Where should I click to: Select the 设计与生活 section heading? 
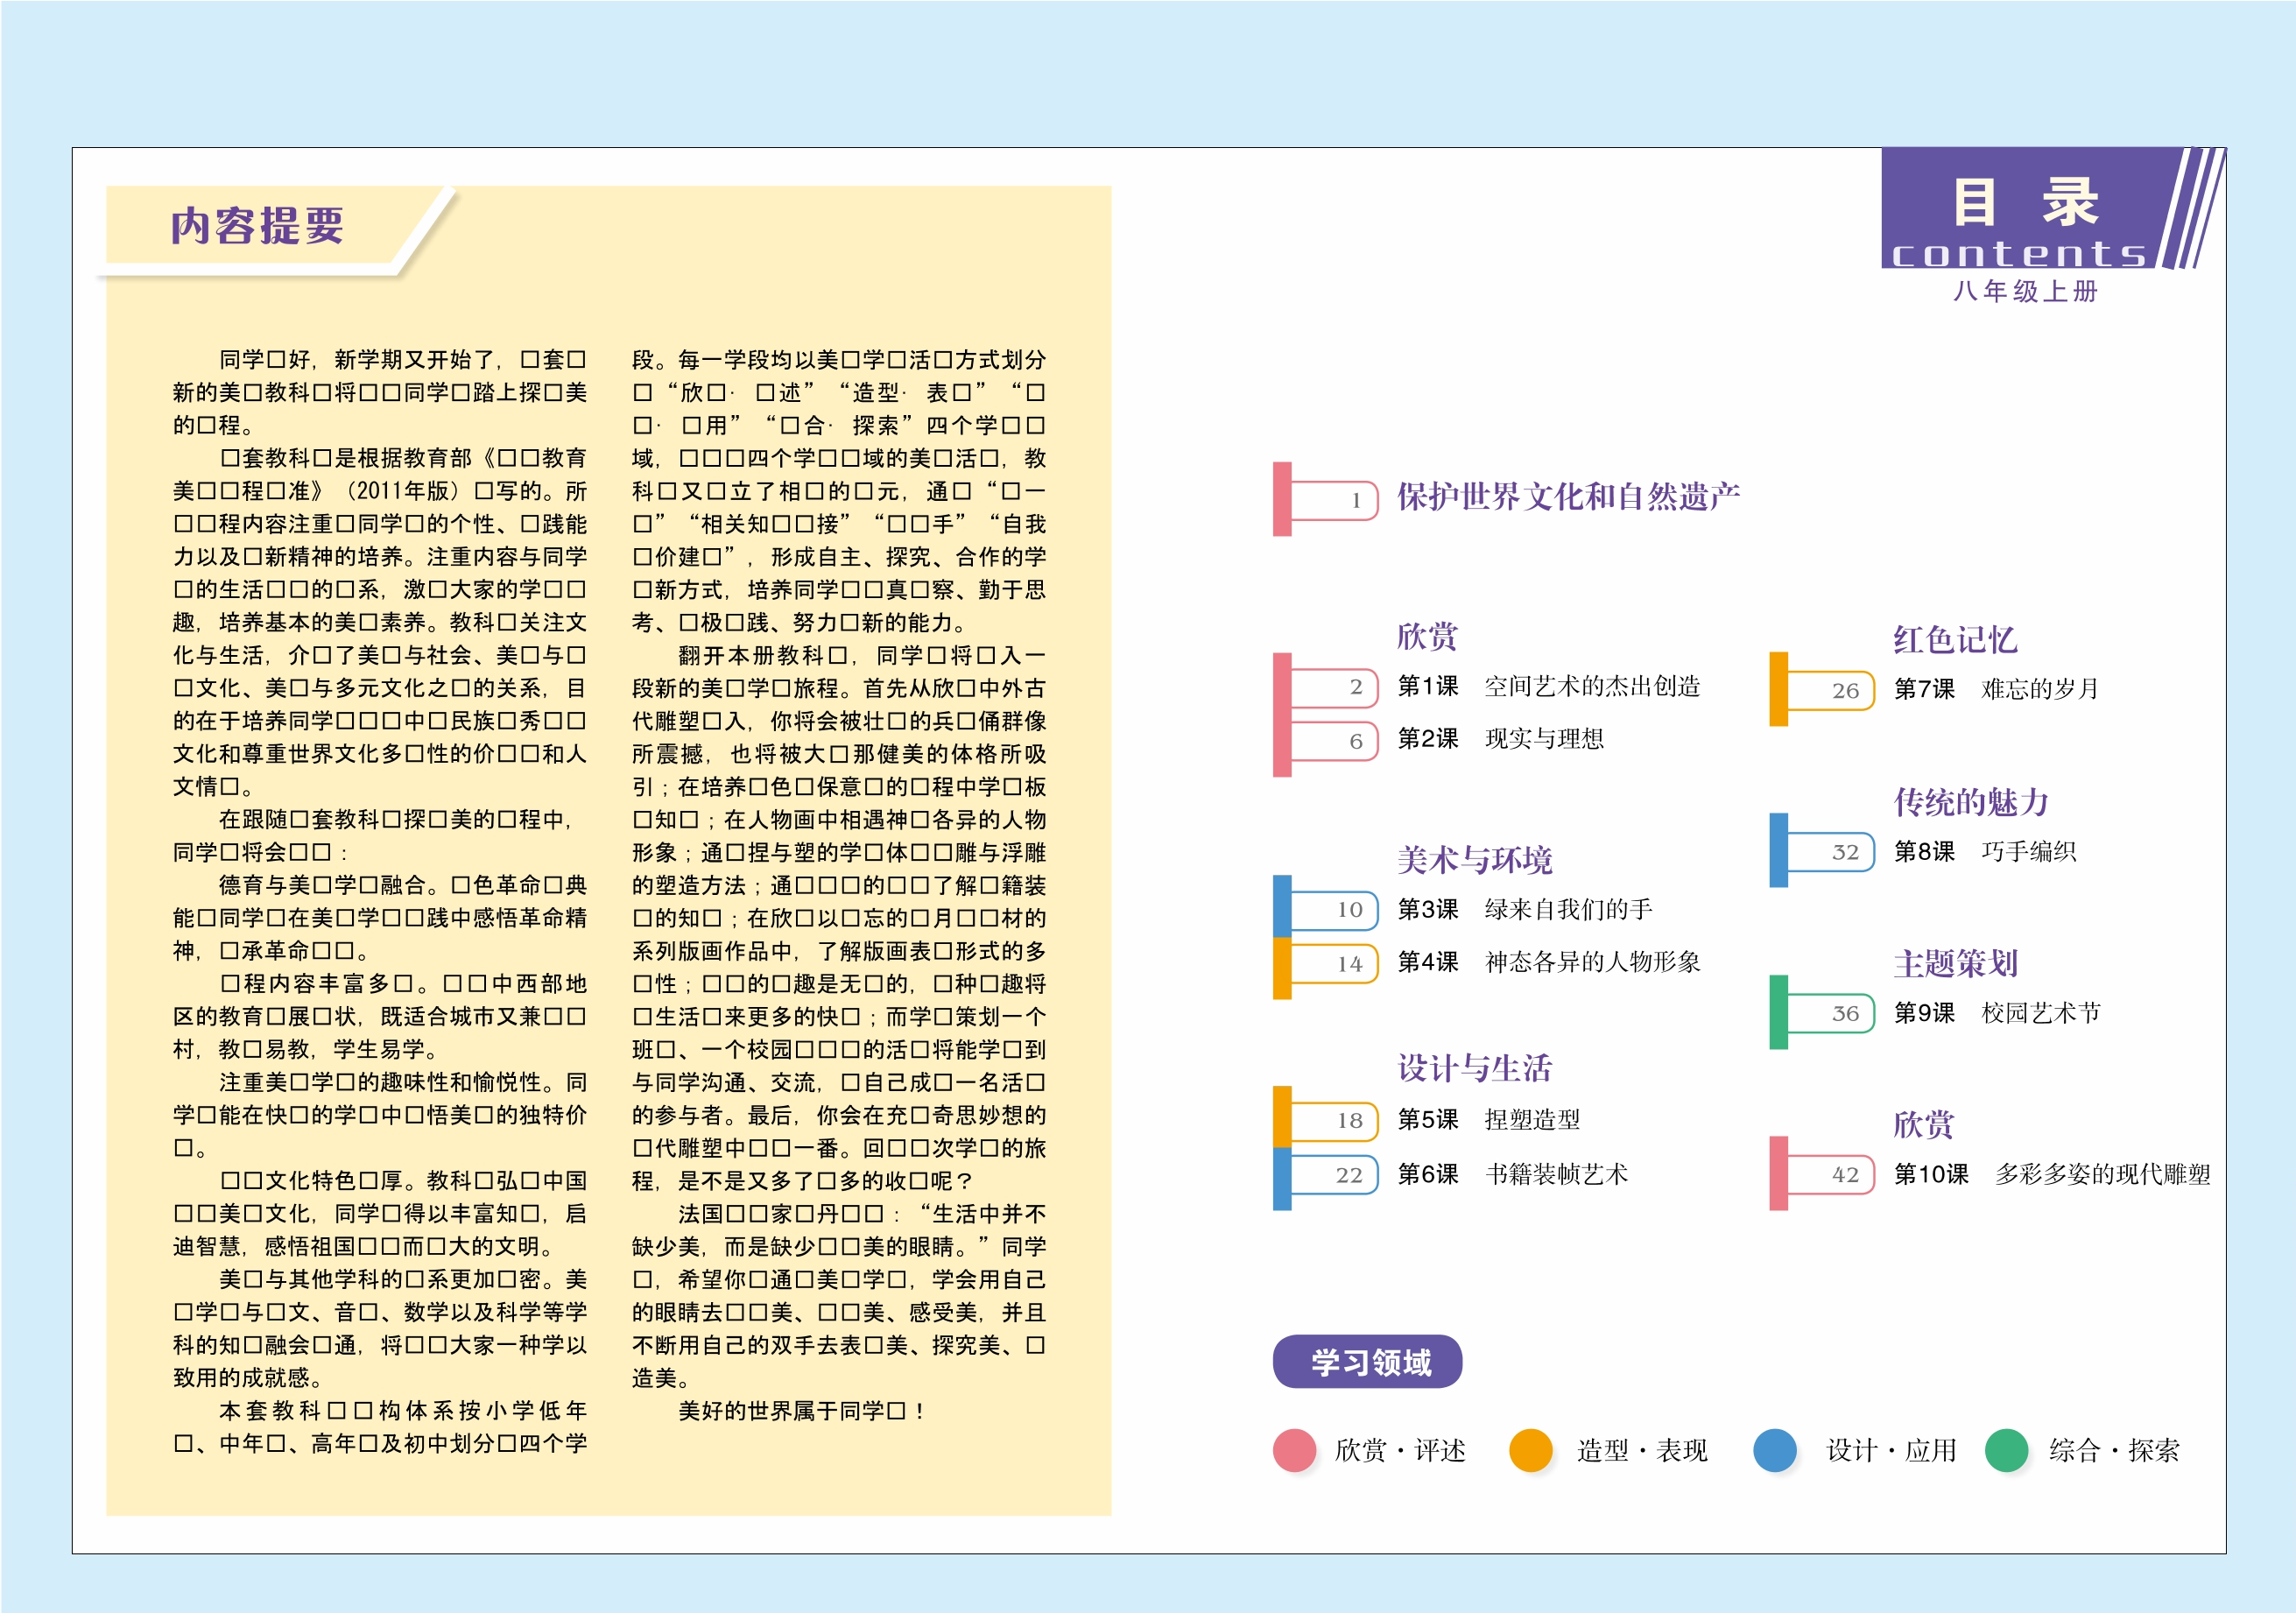(1474, 1068)
